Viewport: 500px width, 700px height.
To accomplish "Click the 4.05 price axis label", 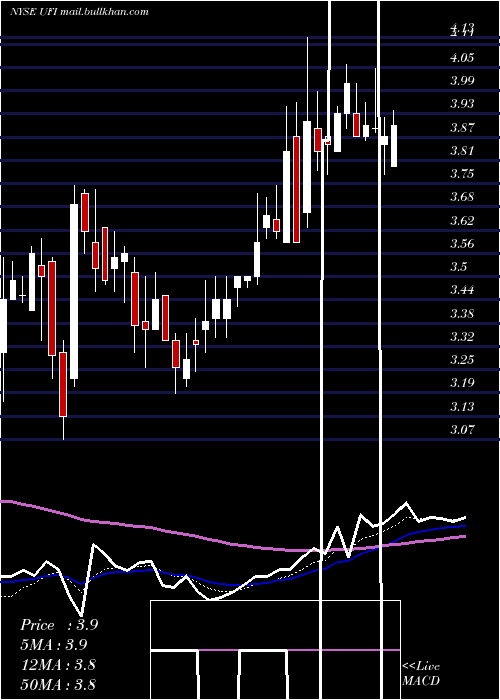I will coord(462,58).
